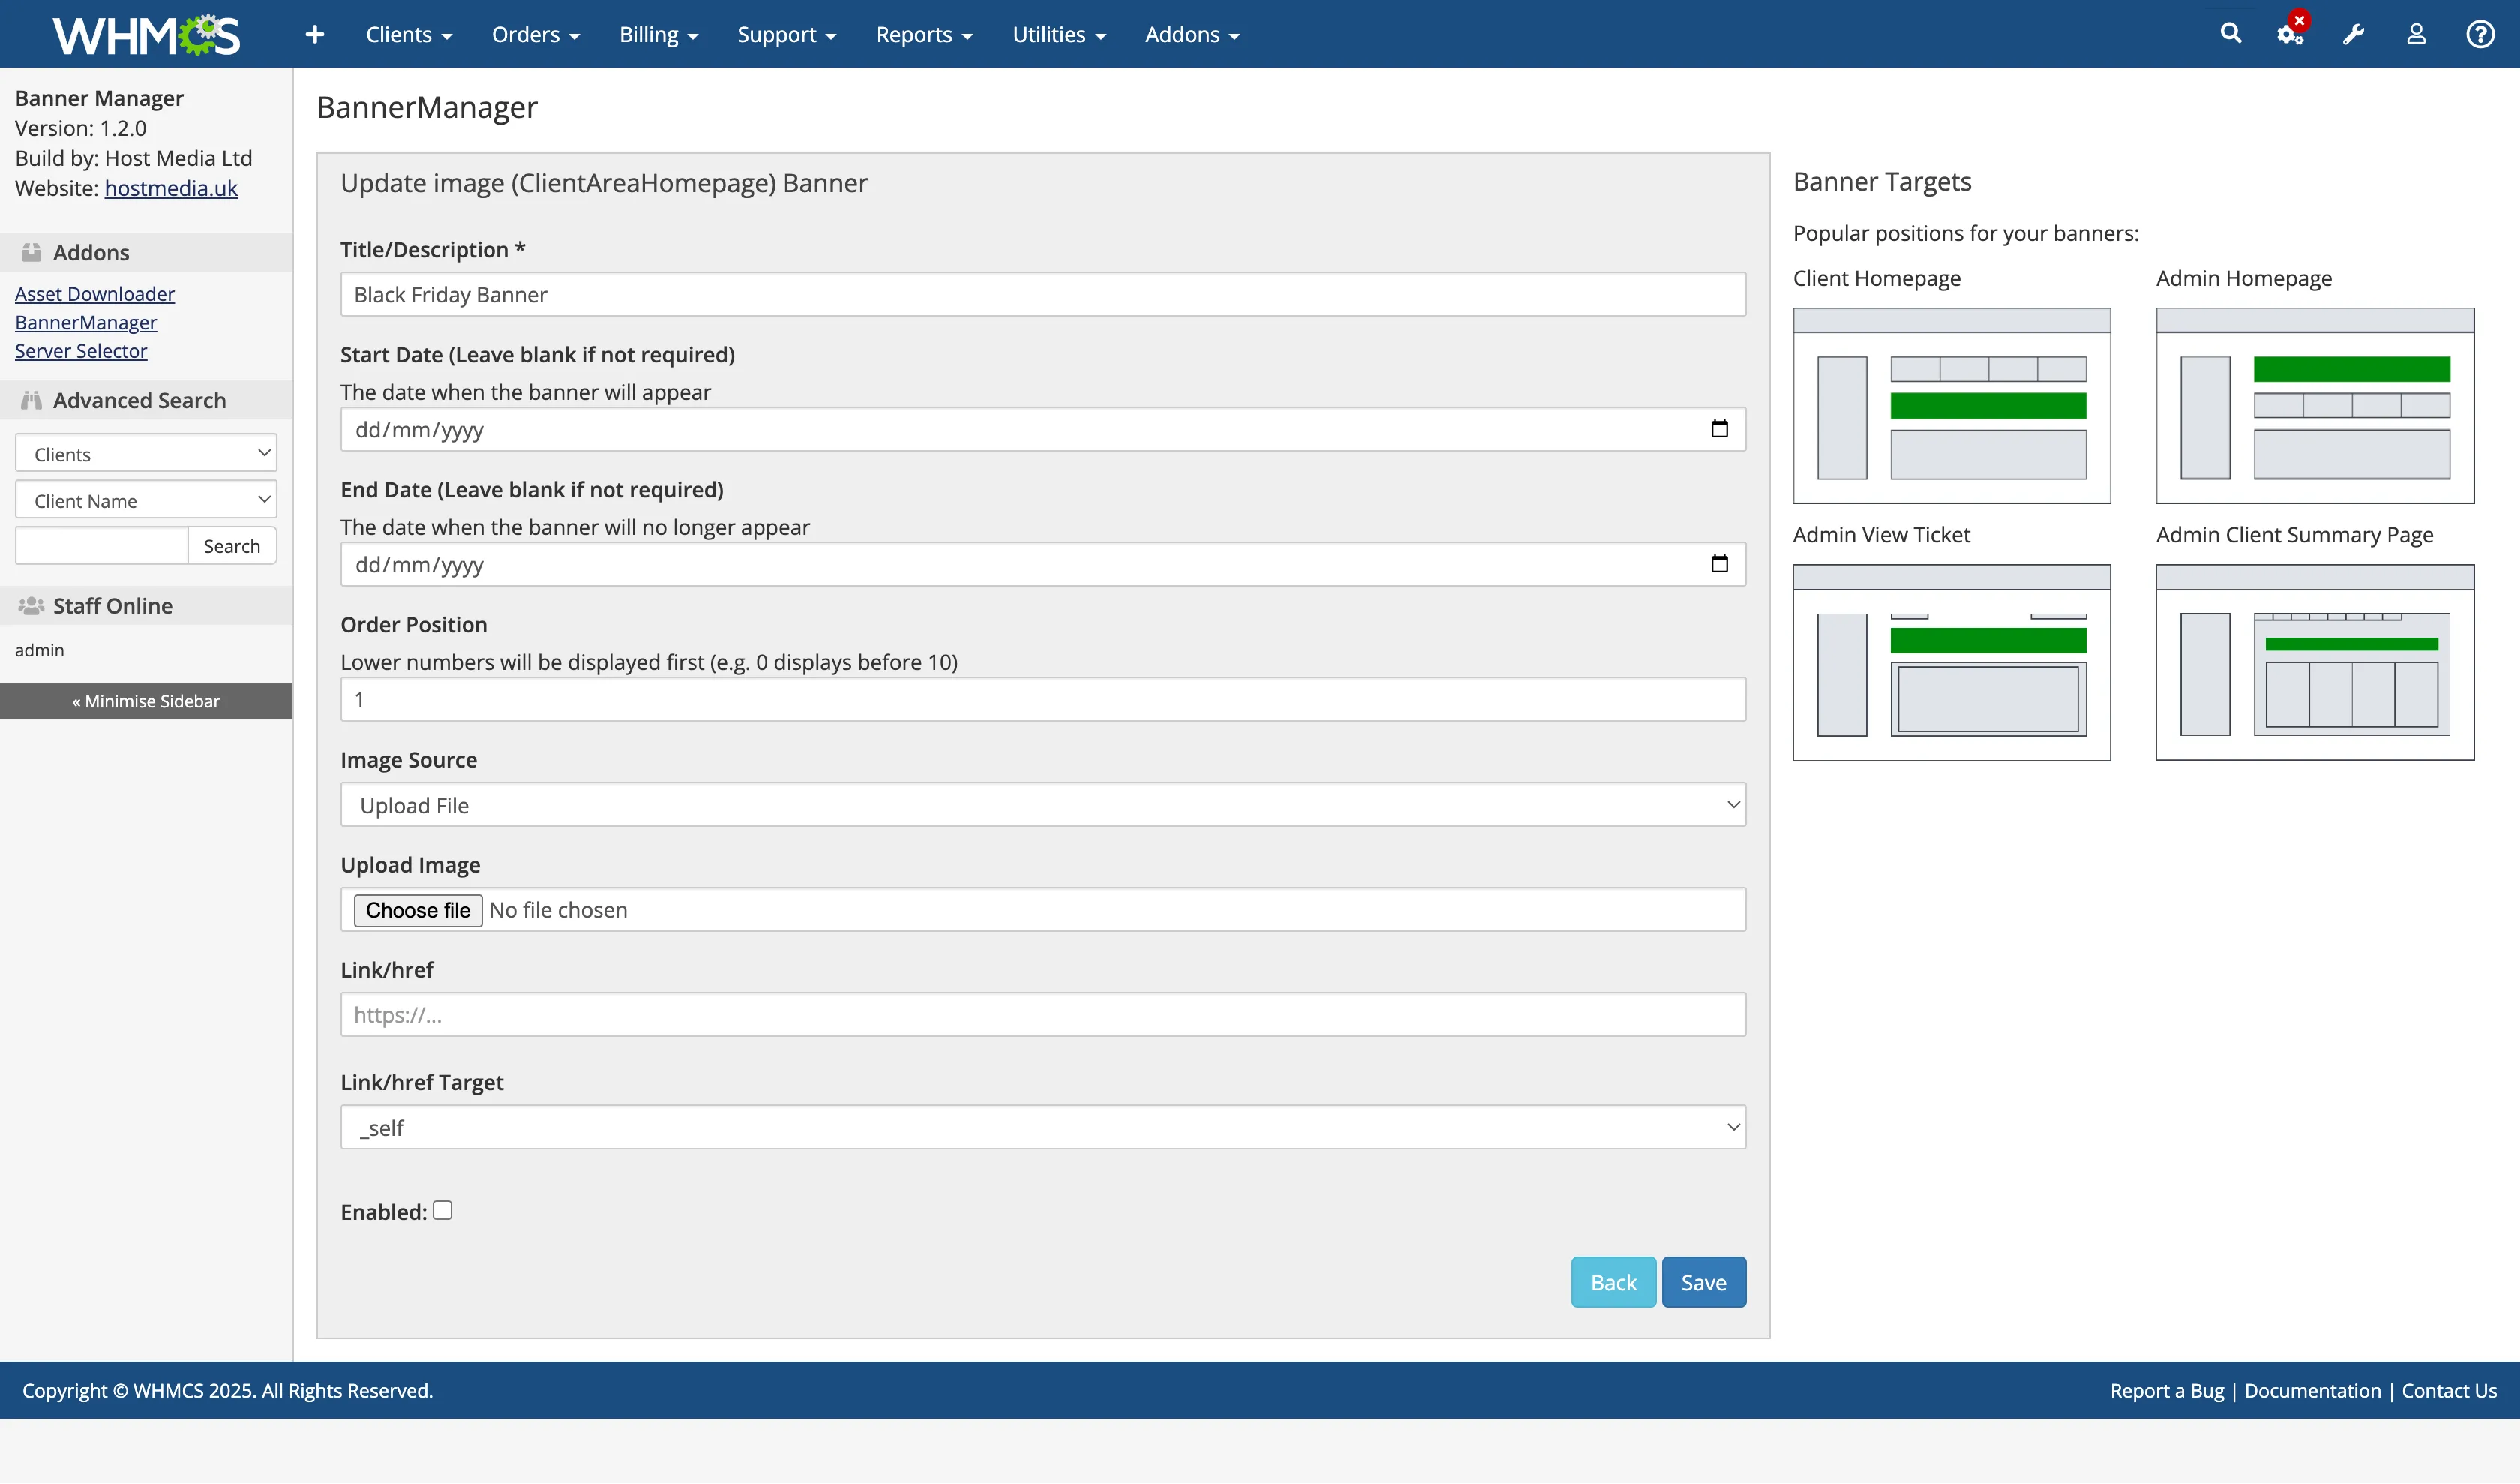Open the admin search icon
2520x1484 pixels.
tap(2230, 33)
